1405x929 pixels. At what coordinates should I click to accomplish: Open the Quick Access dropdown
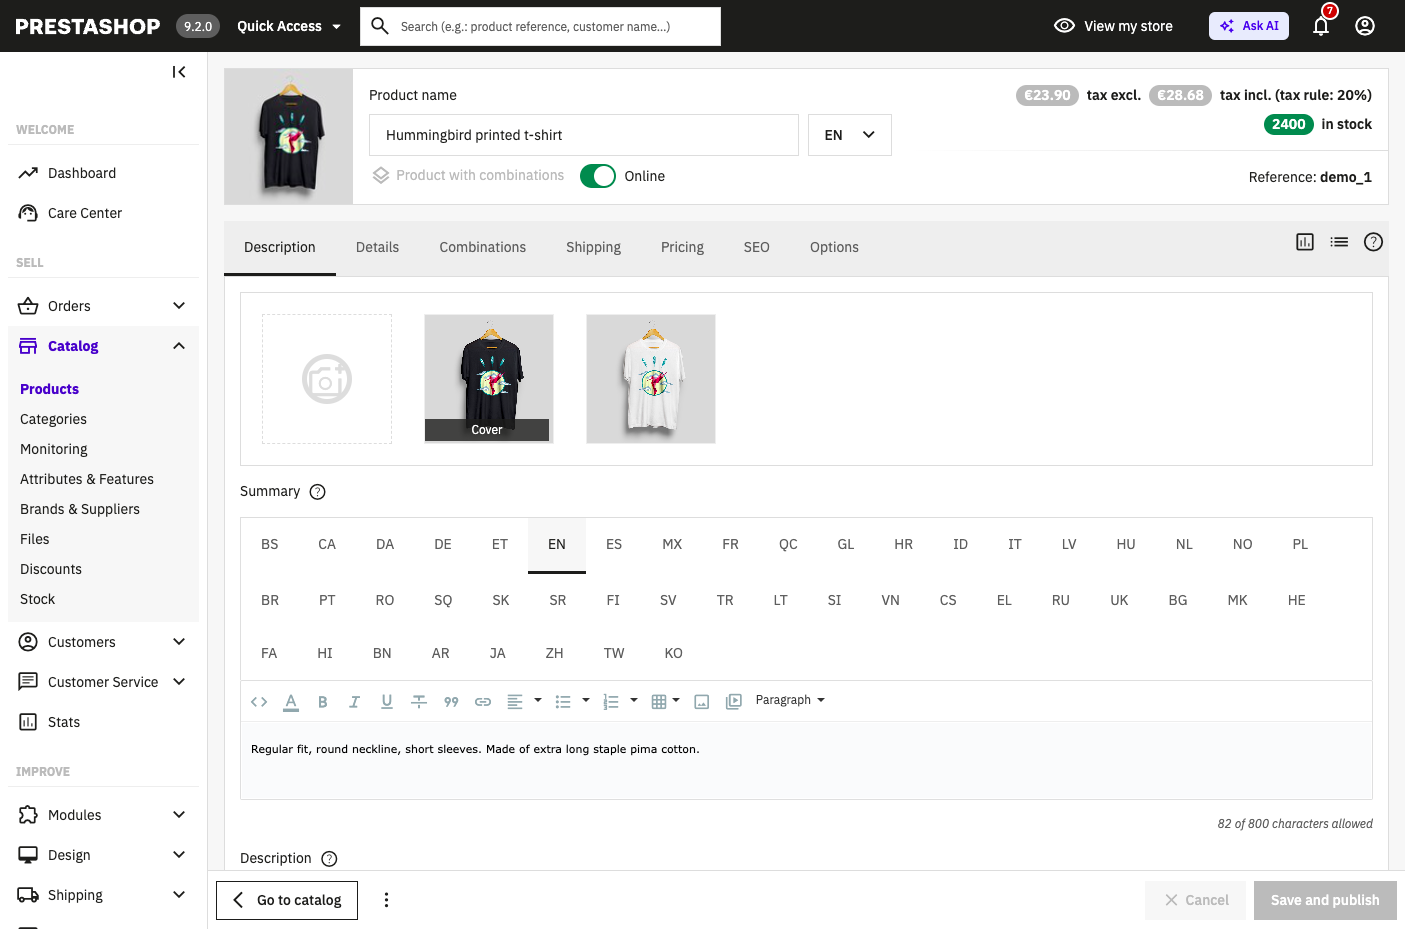[289, 26]
